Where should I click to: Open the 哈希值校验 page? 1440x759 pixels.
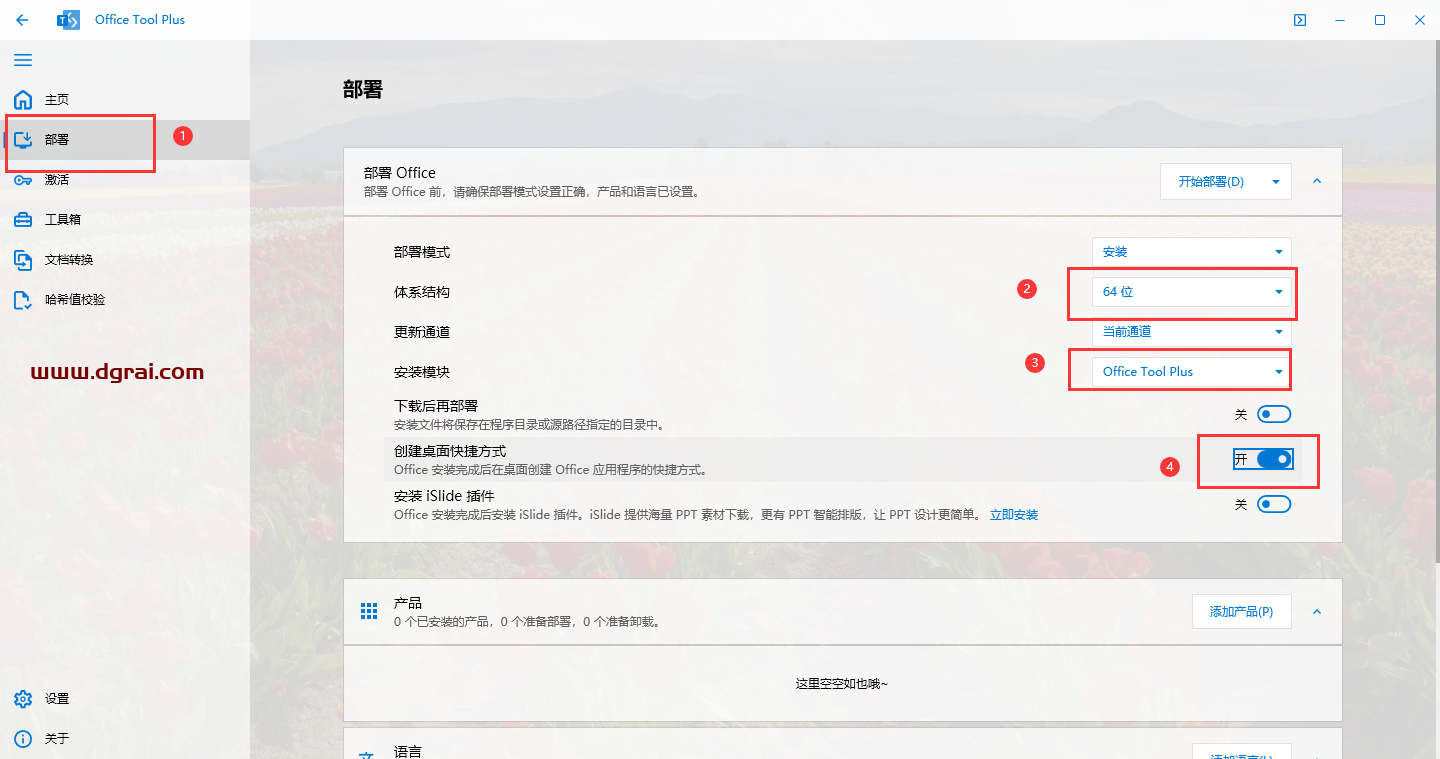125,300
